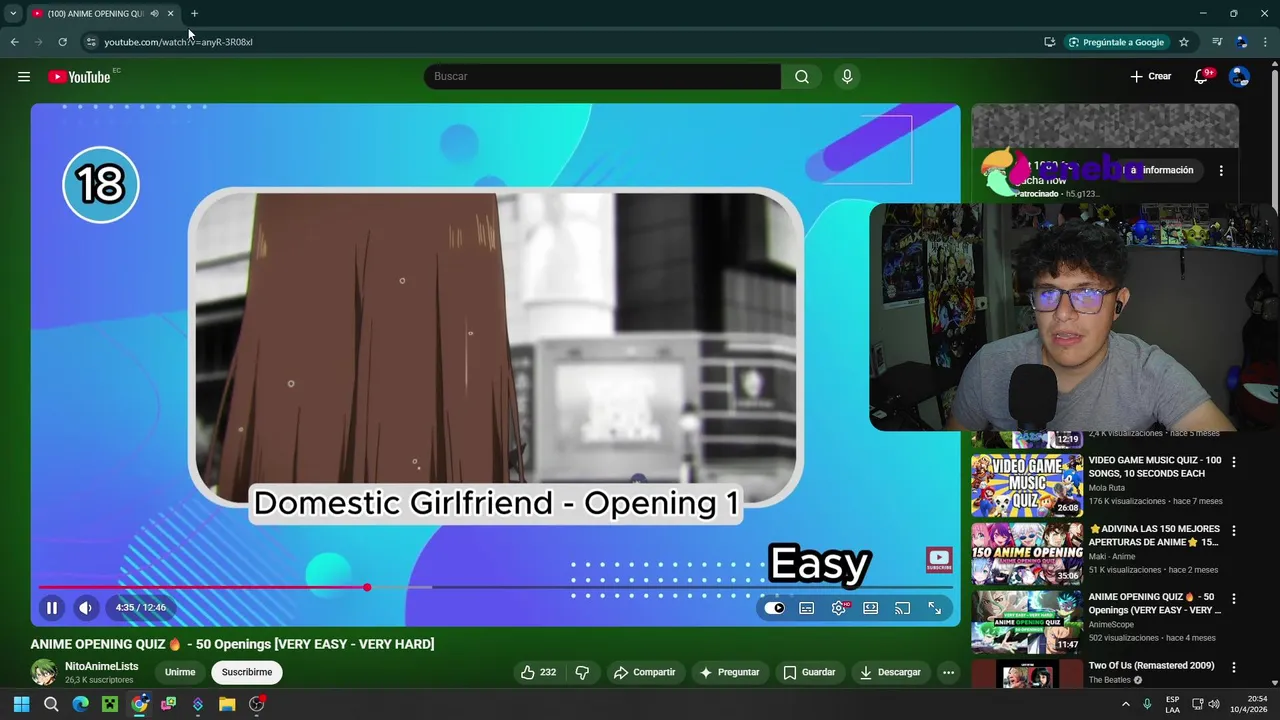Open the Crear create menu

point(1151,77)
